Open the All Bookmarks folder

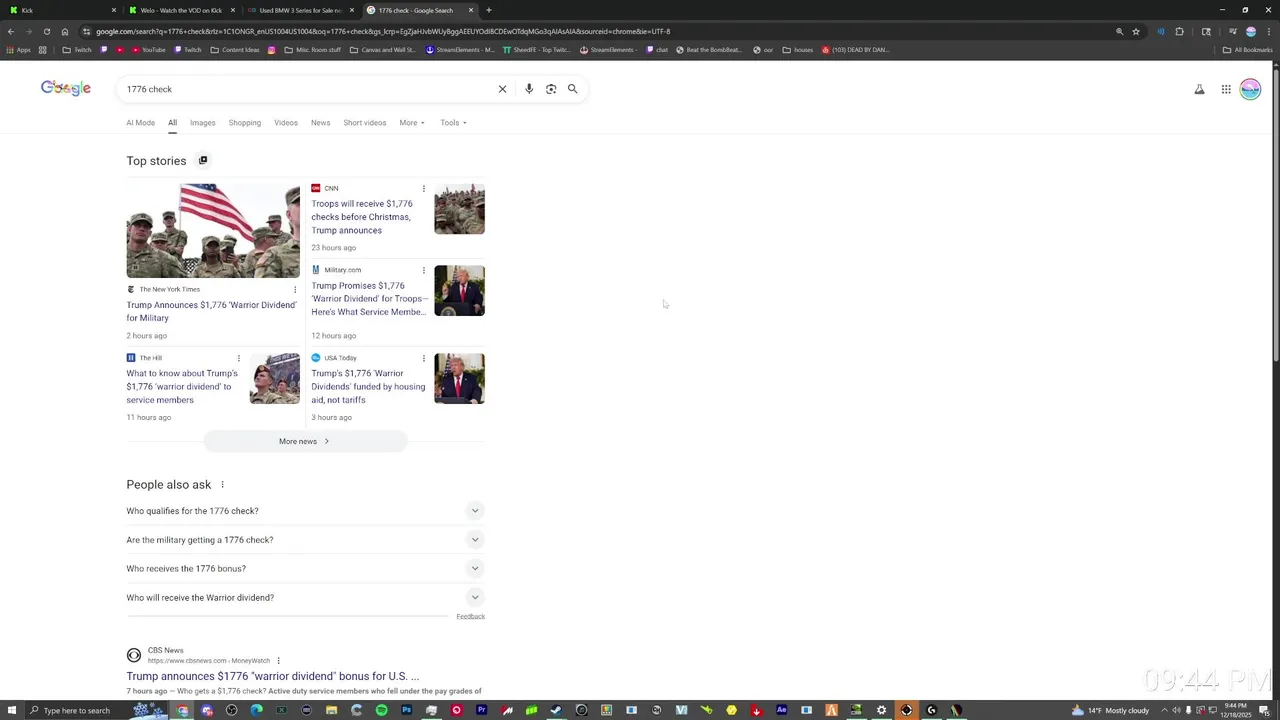(x=1247, y=50)
